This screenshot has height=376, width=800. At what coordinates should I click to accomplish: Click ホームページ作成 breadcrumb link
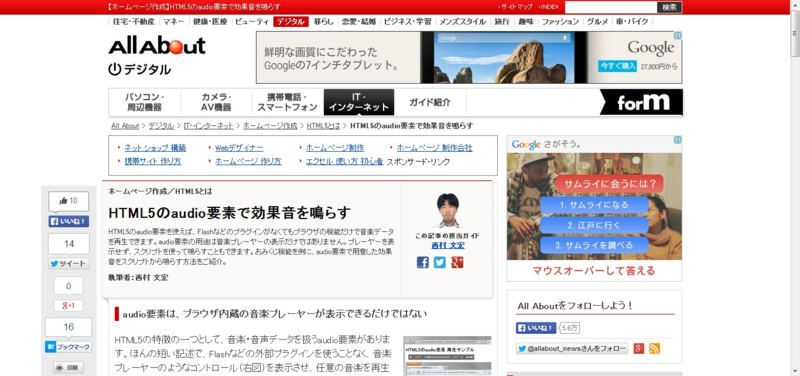pyautogui.click(x=270, y=126)
